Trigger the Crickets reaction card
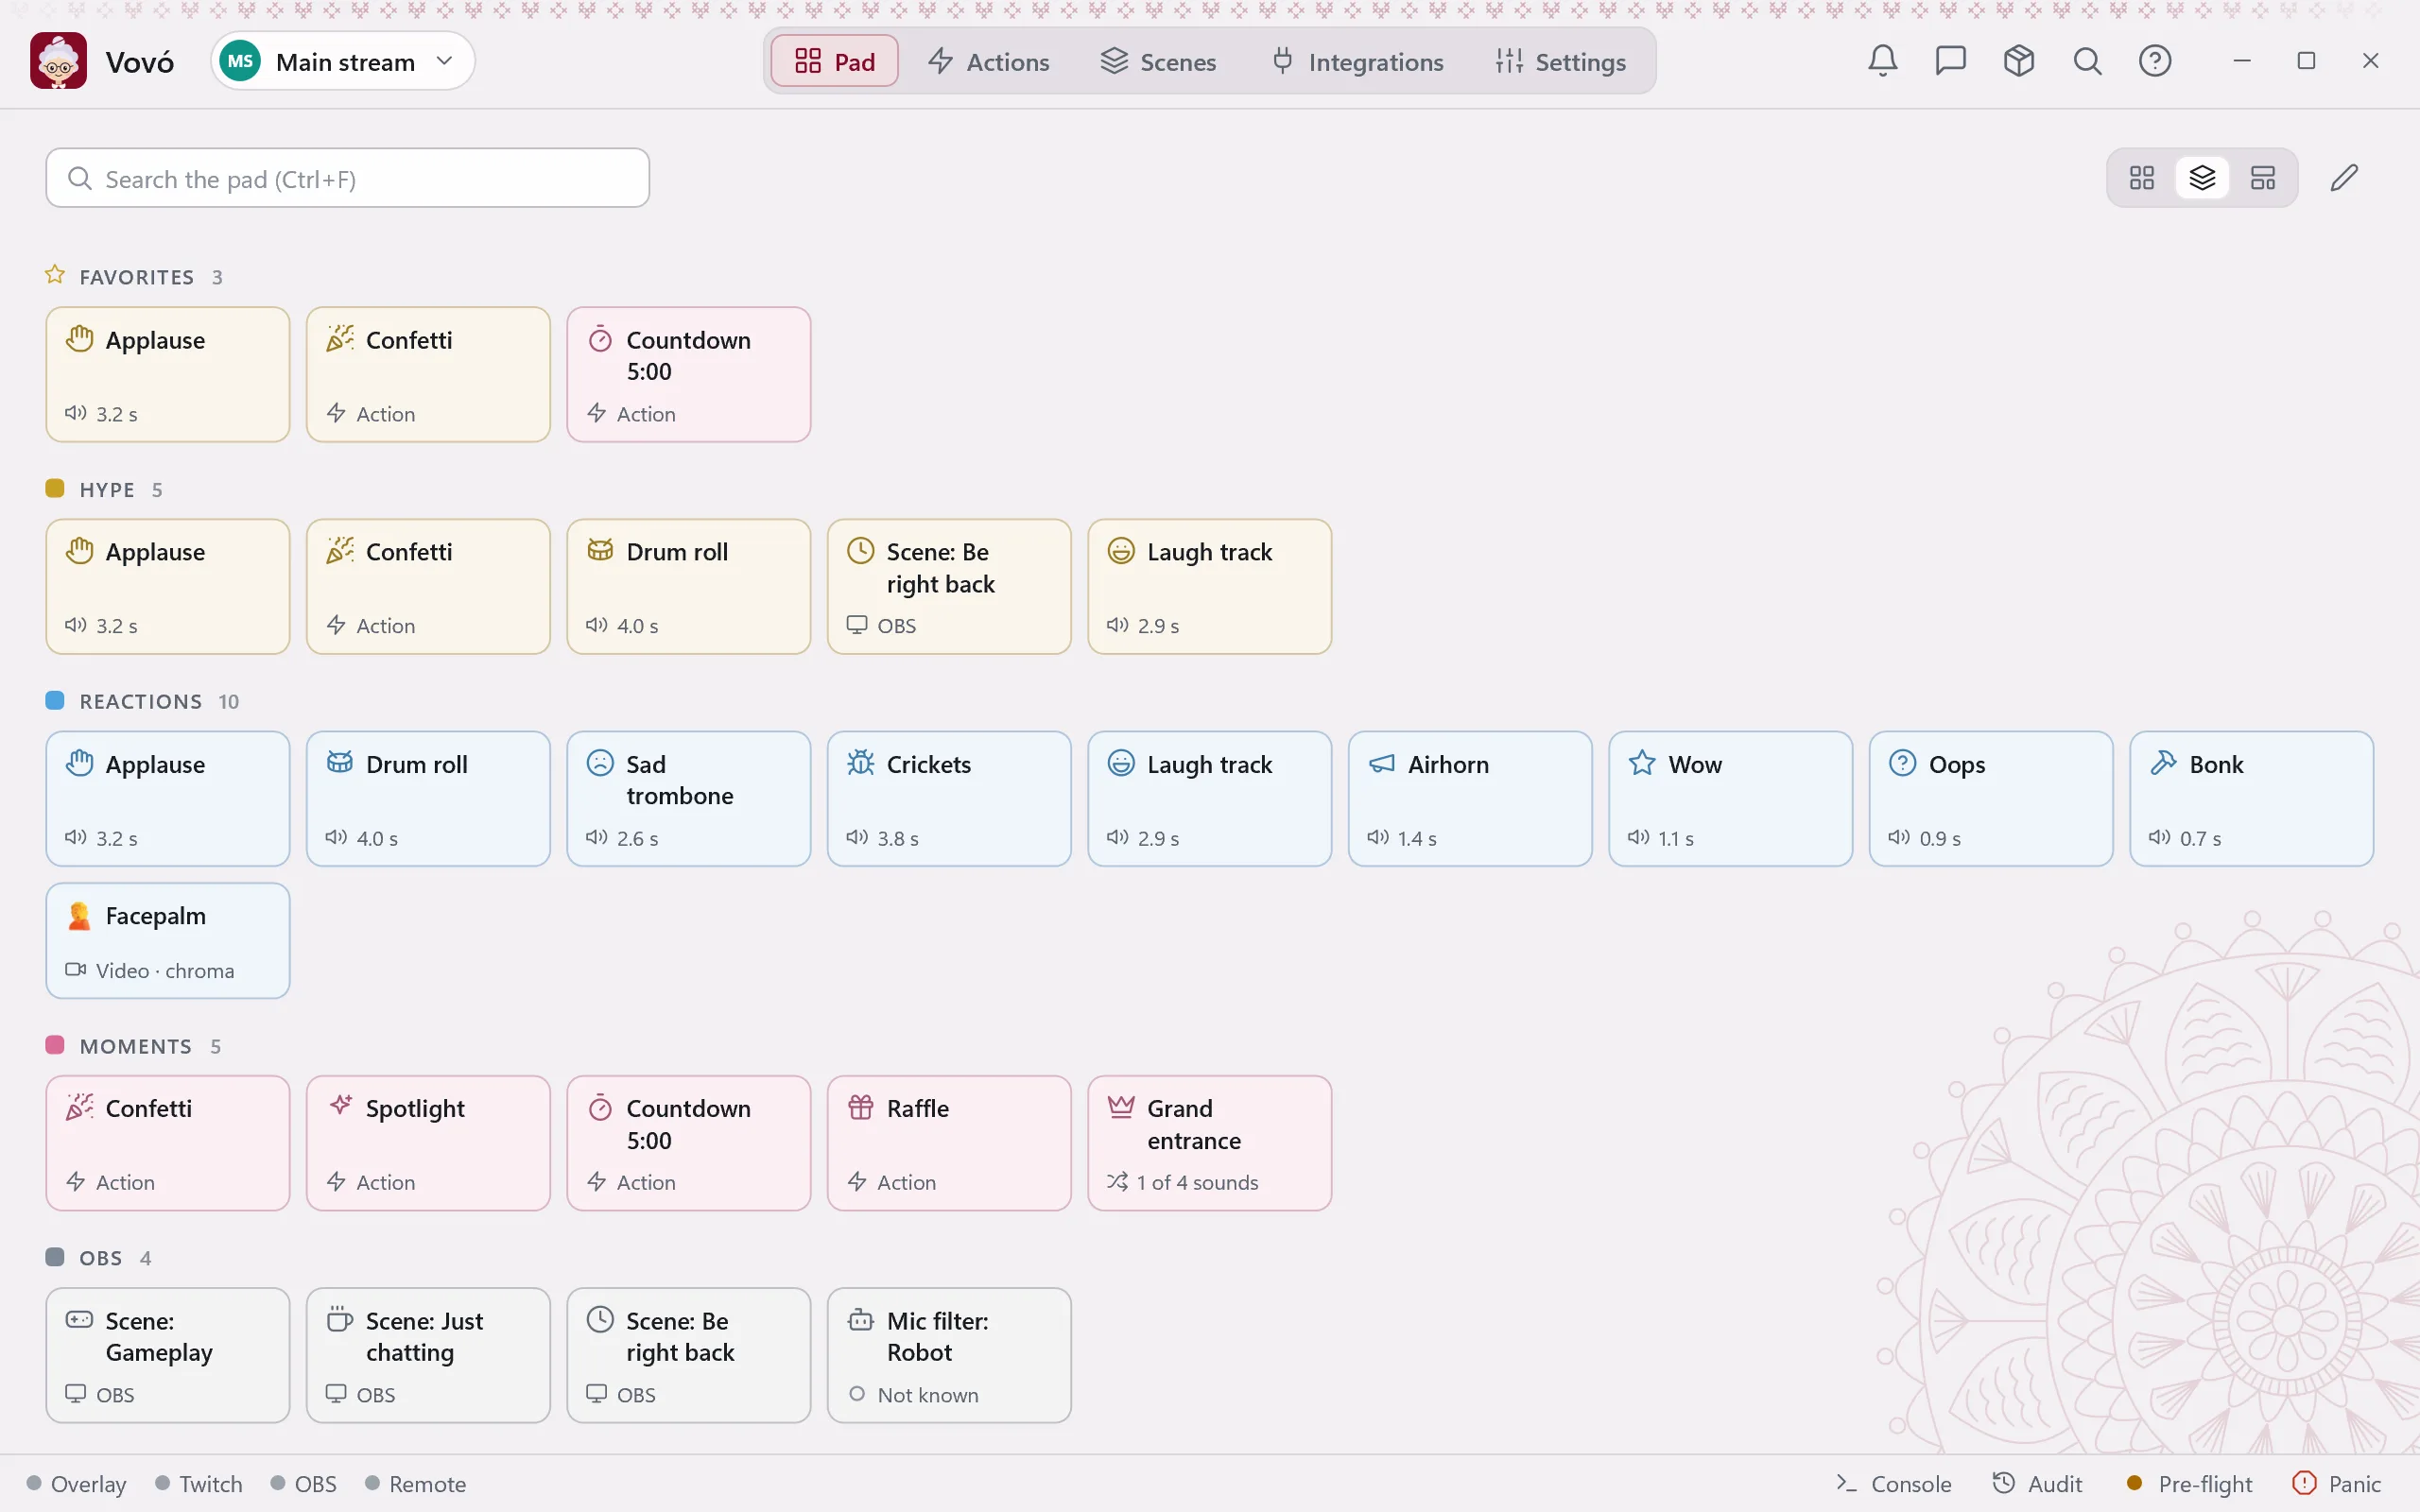Screen dimensions: 2420x1512 (x=948, y=798)
